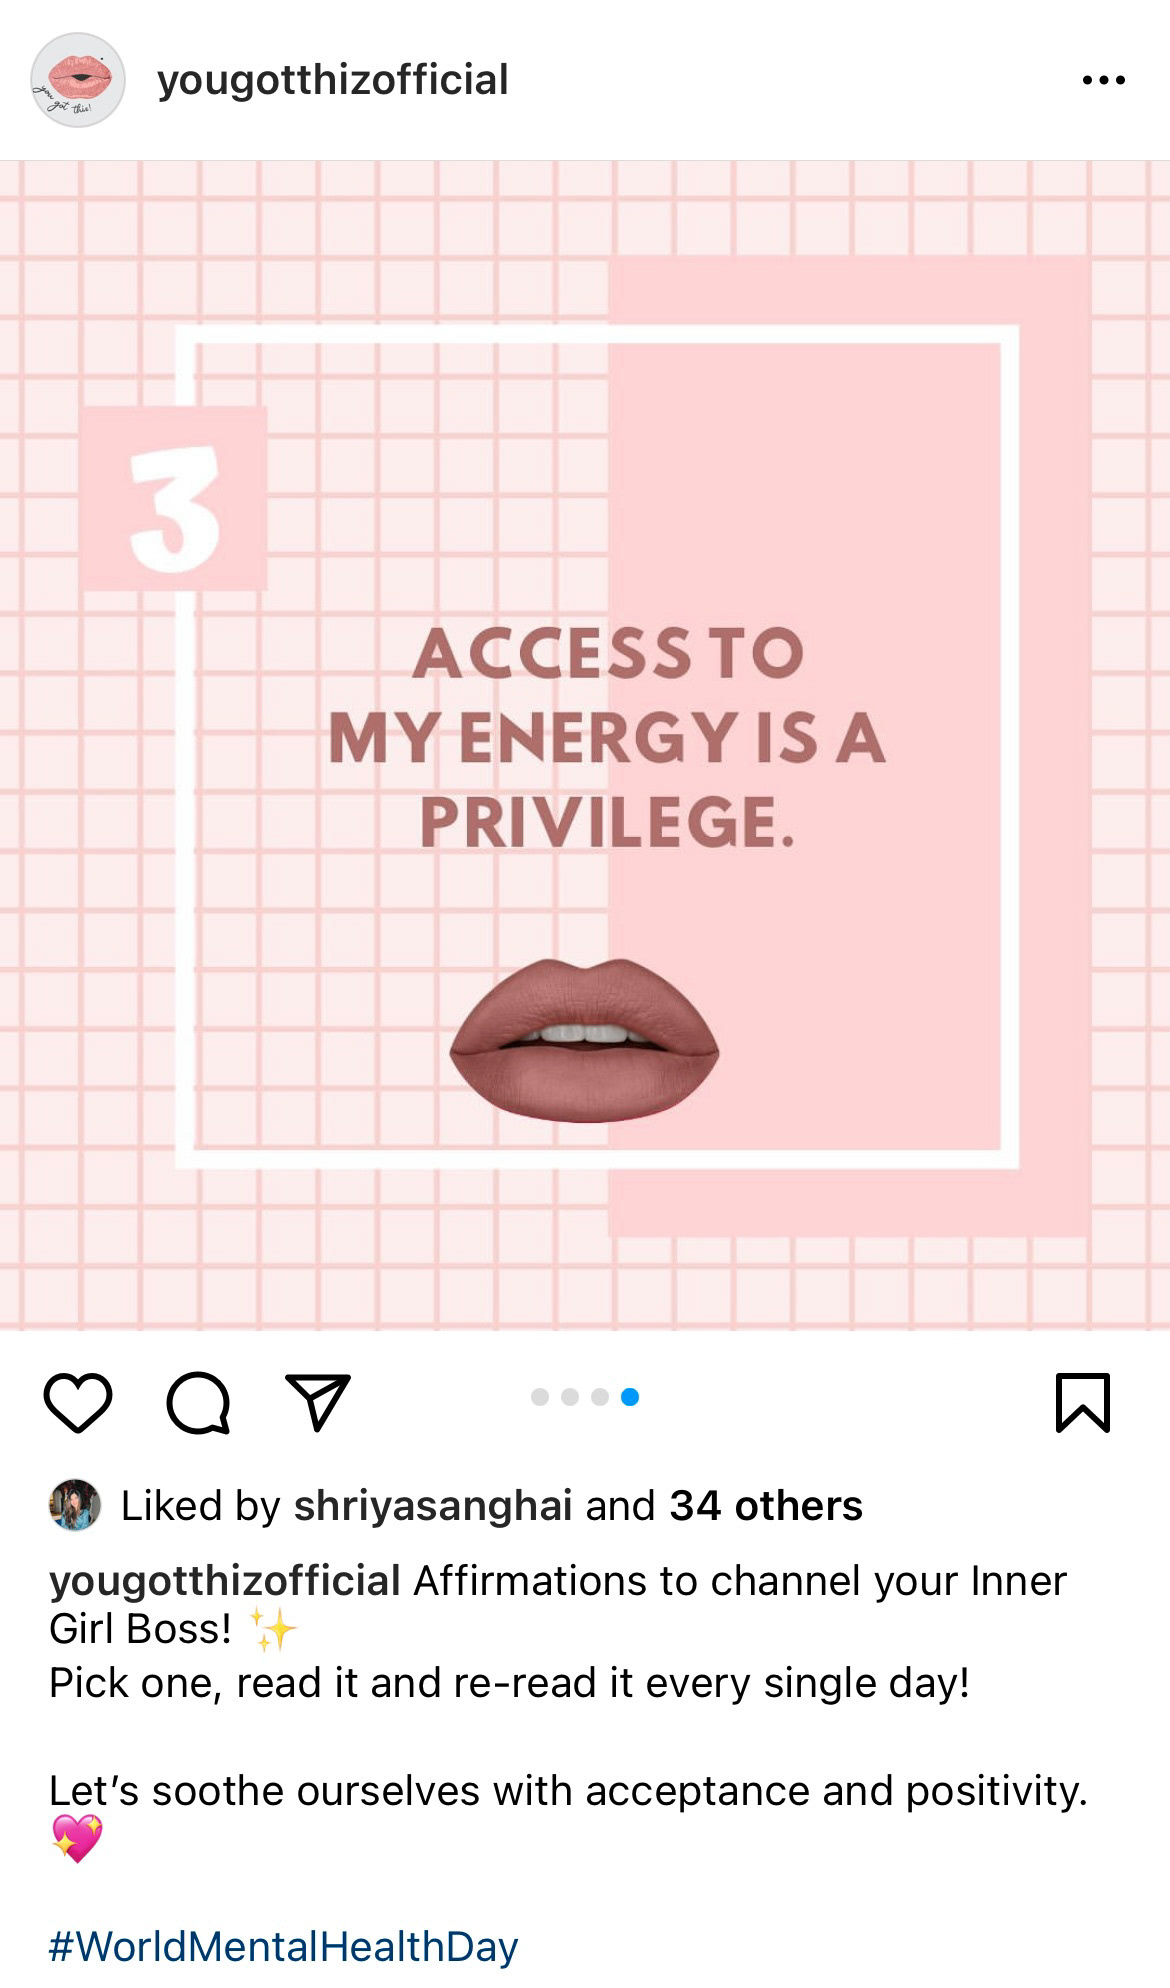Open the three-dot more options menu

(1104, 80)
